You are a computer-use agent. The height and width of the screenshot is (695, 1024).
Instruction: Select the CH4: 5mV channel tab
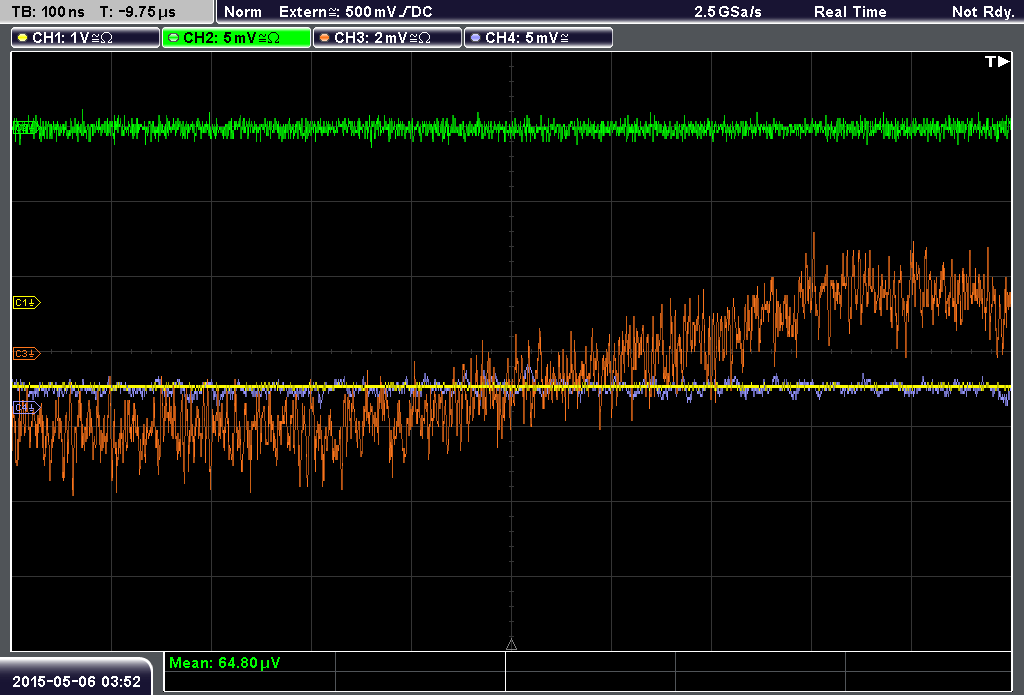coord(538,38)
